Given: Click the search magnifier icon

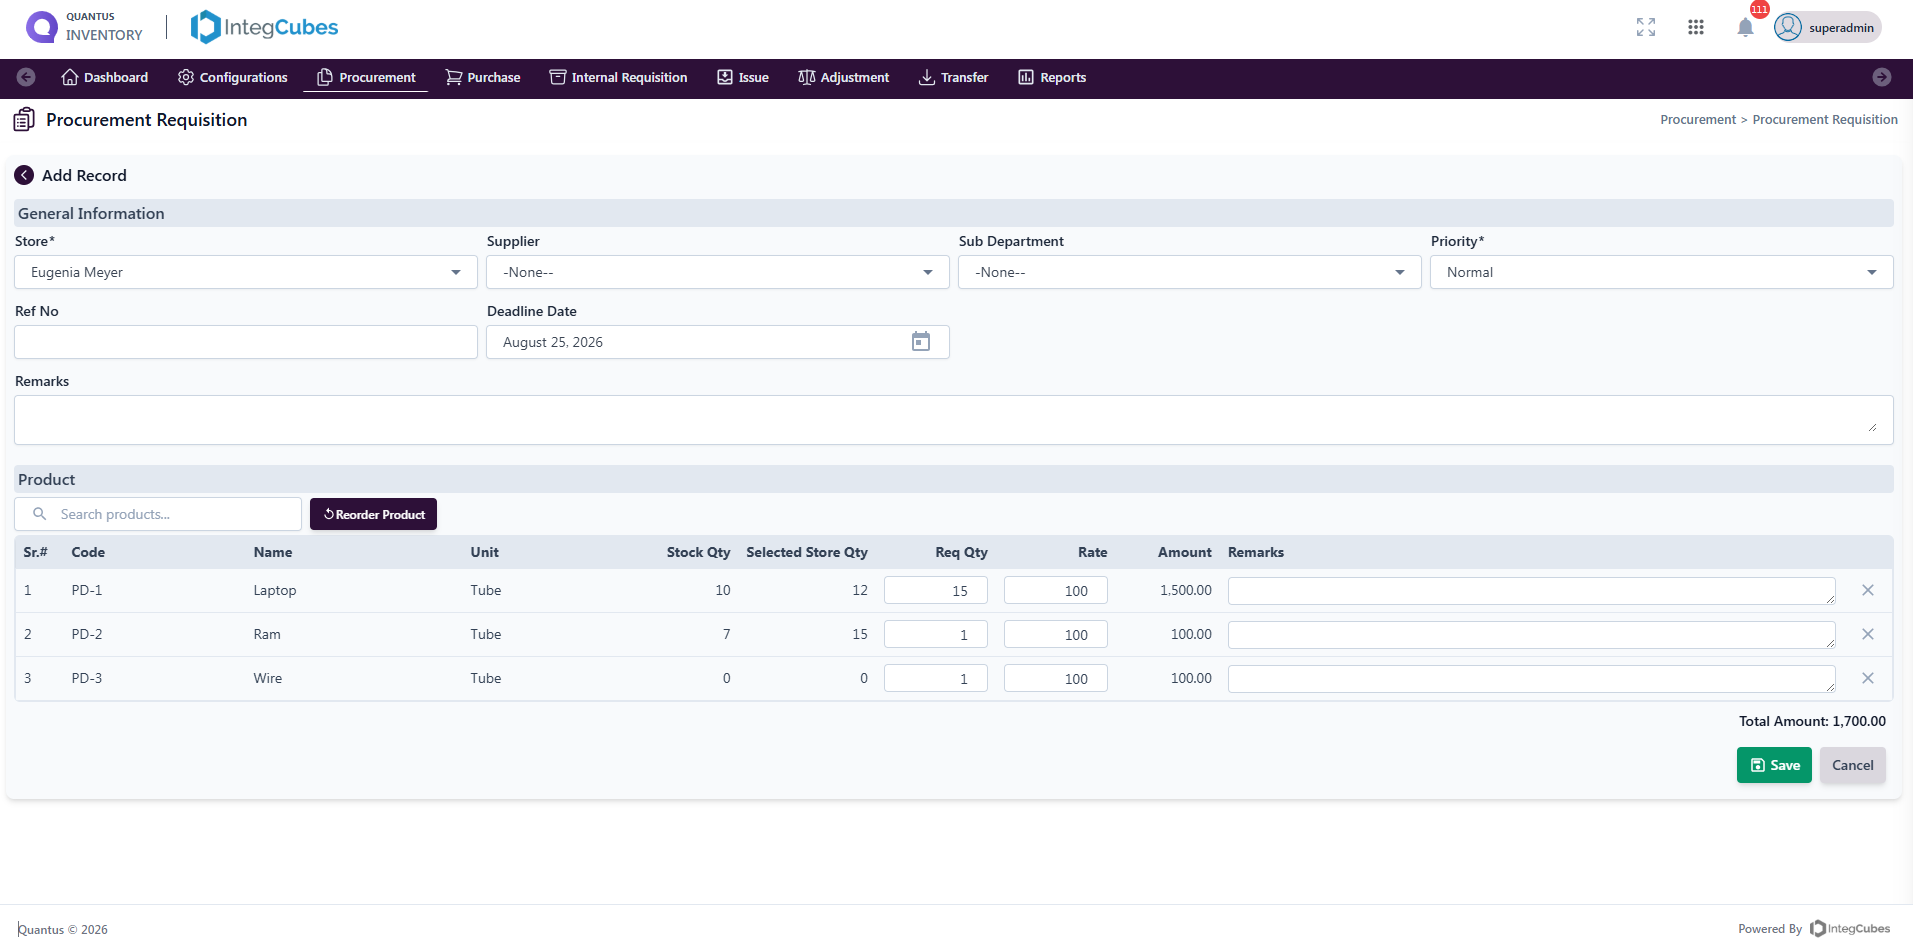Looking at the screenshot, I should [x=40, y=514].
